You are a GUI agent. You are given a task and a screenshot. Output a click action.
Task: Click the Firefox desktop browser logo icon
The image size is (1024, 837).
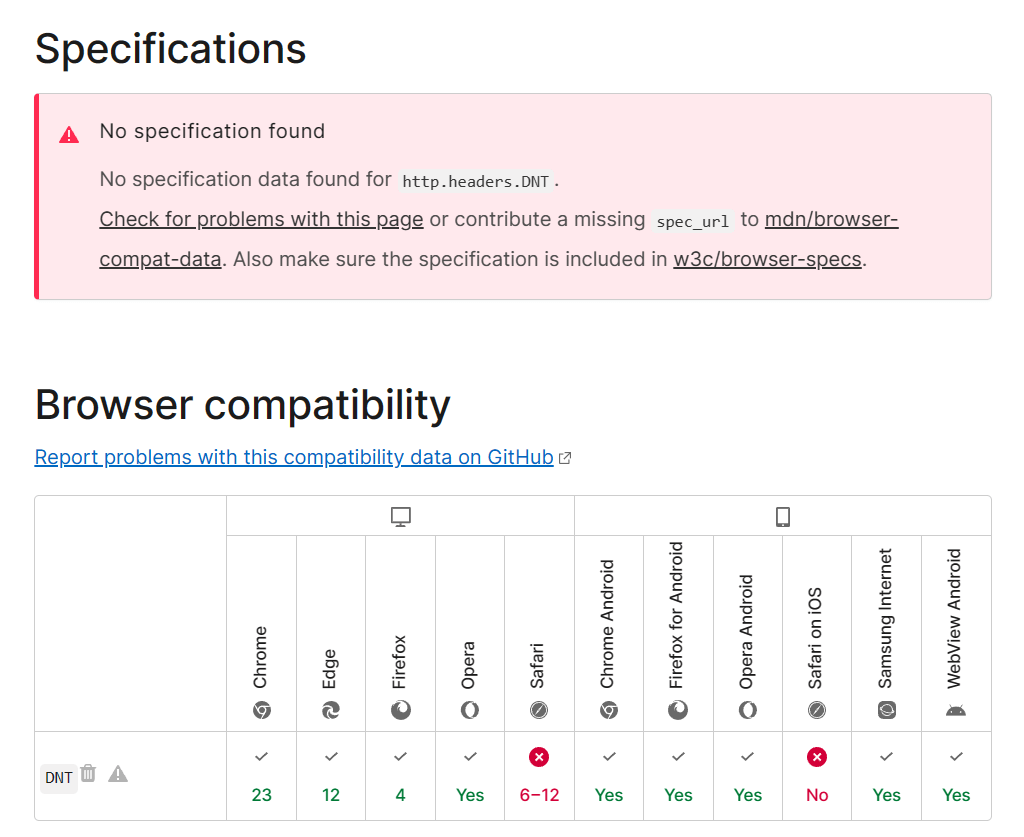click(400, 710)
